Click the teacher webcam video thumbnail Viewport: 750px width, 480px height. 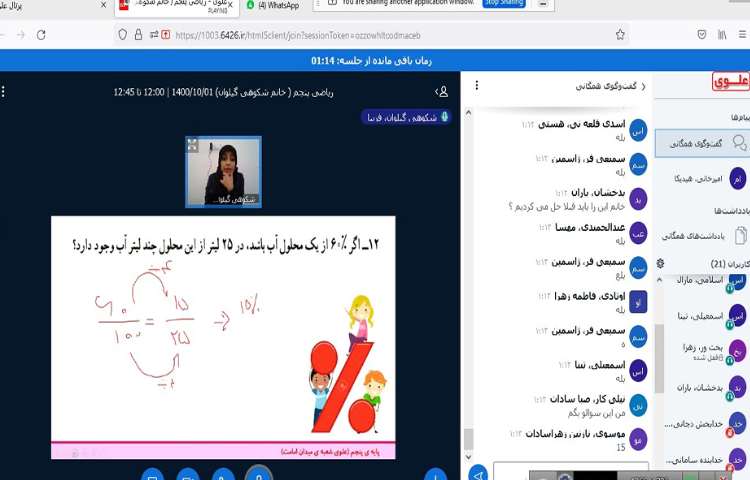click(x=223, y=172)
